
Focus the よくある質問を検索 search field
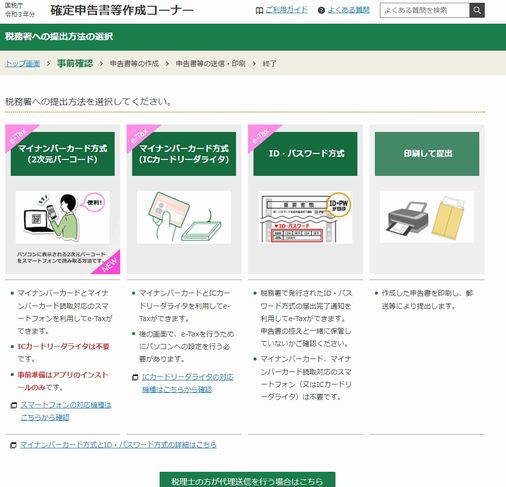tap(425, 10)
